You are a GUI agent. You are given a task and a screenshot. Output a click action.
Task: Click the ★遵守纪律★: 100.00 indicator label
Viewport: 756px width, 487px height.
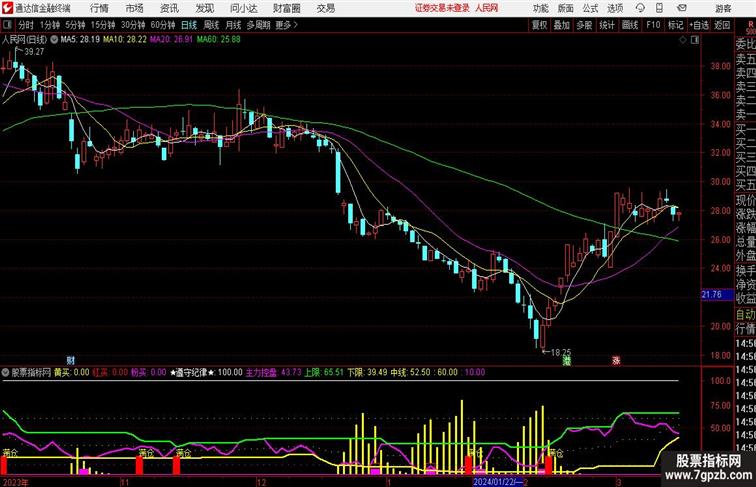pos(206,372)
